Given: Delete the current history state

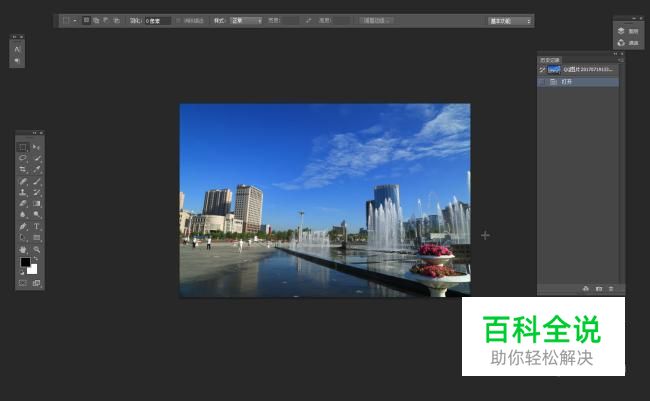Looking at the screenshot, I should pyautogui.click(x=611, y=289).
